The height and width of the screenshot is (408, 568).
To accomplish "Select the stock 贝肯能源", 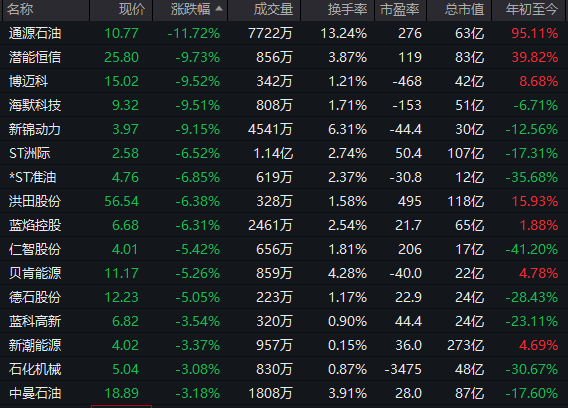I will click(x=35, y=273).
